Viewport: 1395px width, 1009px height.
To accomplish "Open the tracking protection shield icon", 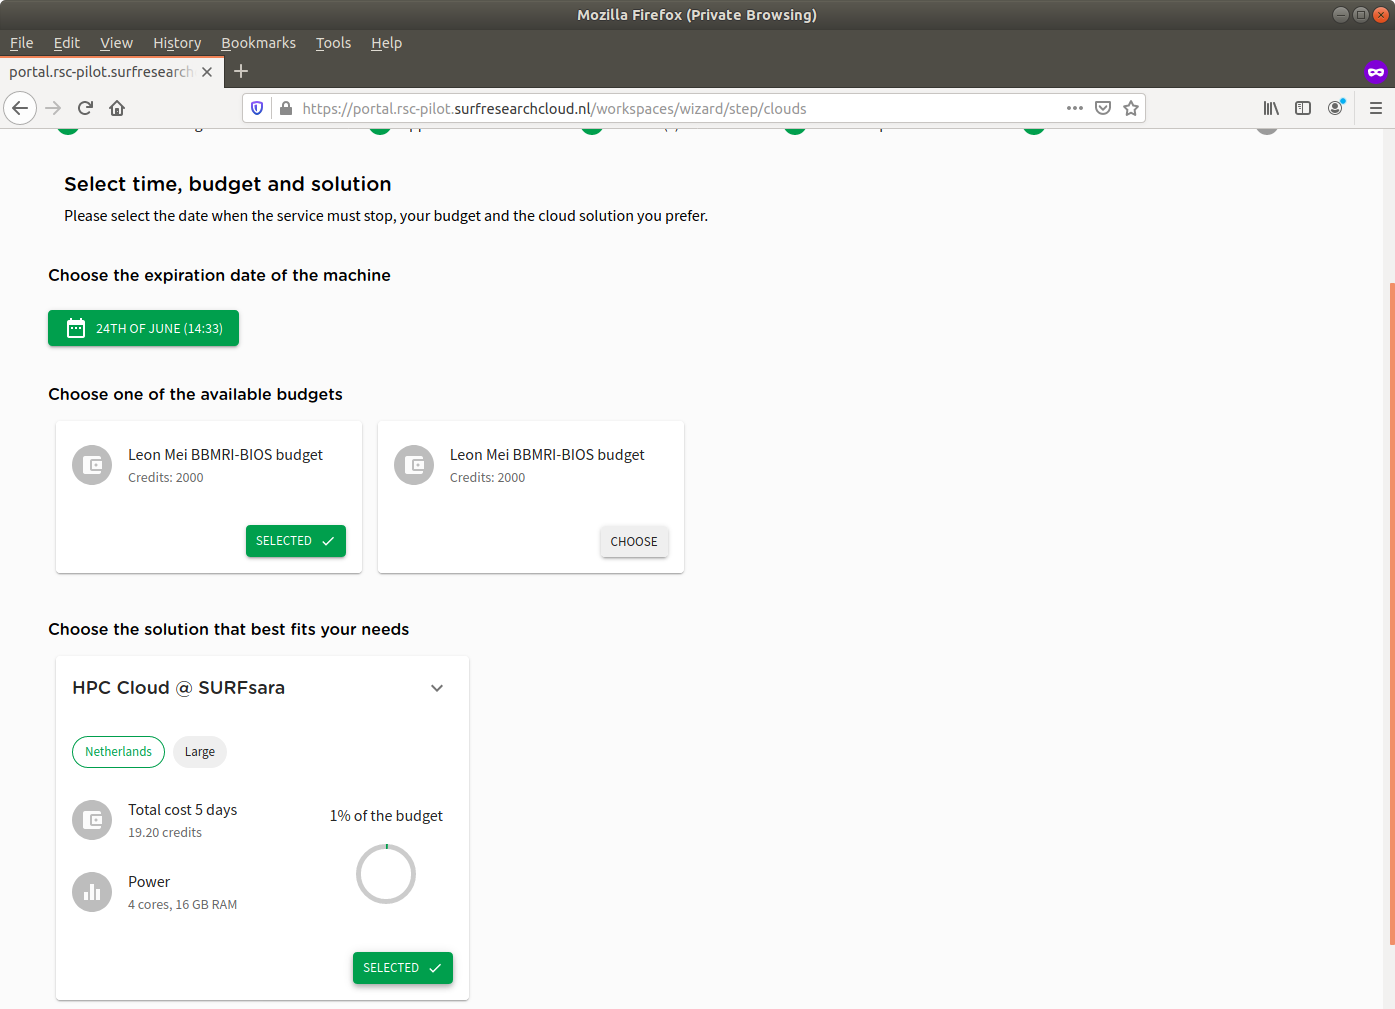I will pos(257,108).
